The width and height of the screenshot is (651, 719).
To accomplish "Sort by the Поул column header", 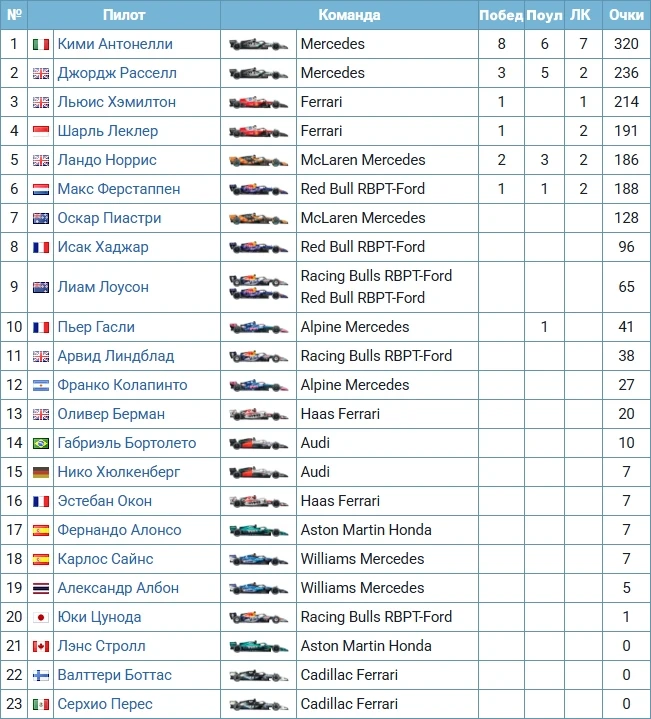I will 544,15.
